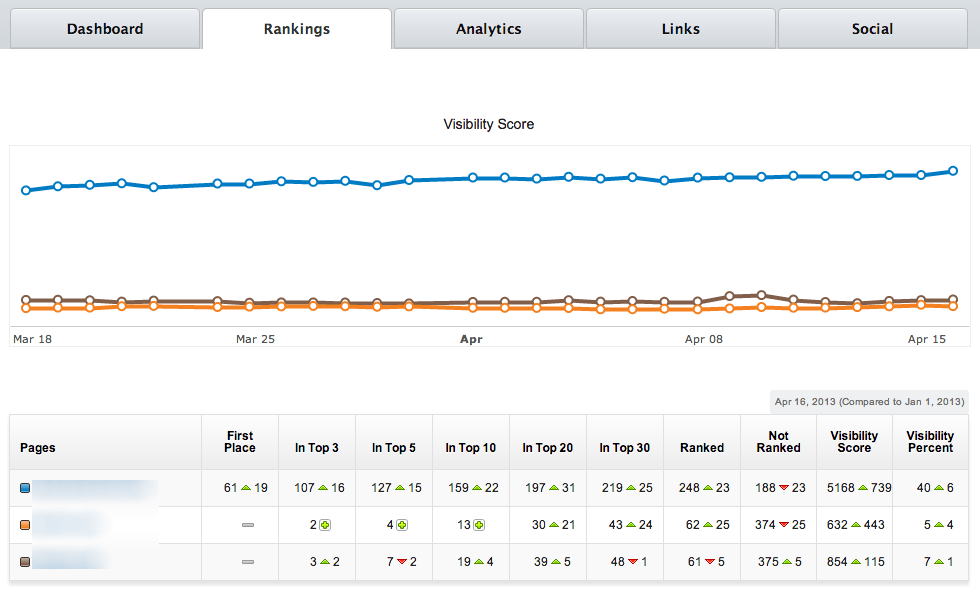
Task: Open the Analytics tab
Action: (489, 29)
